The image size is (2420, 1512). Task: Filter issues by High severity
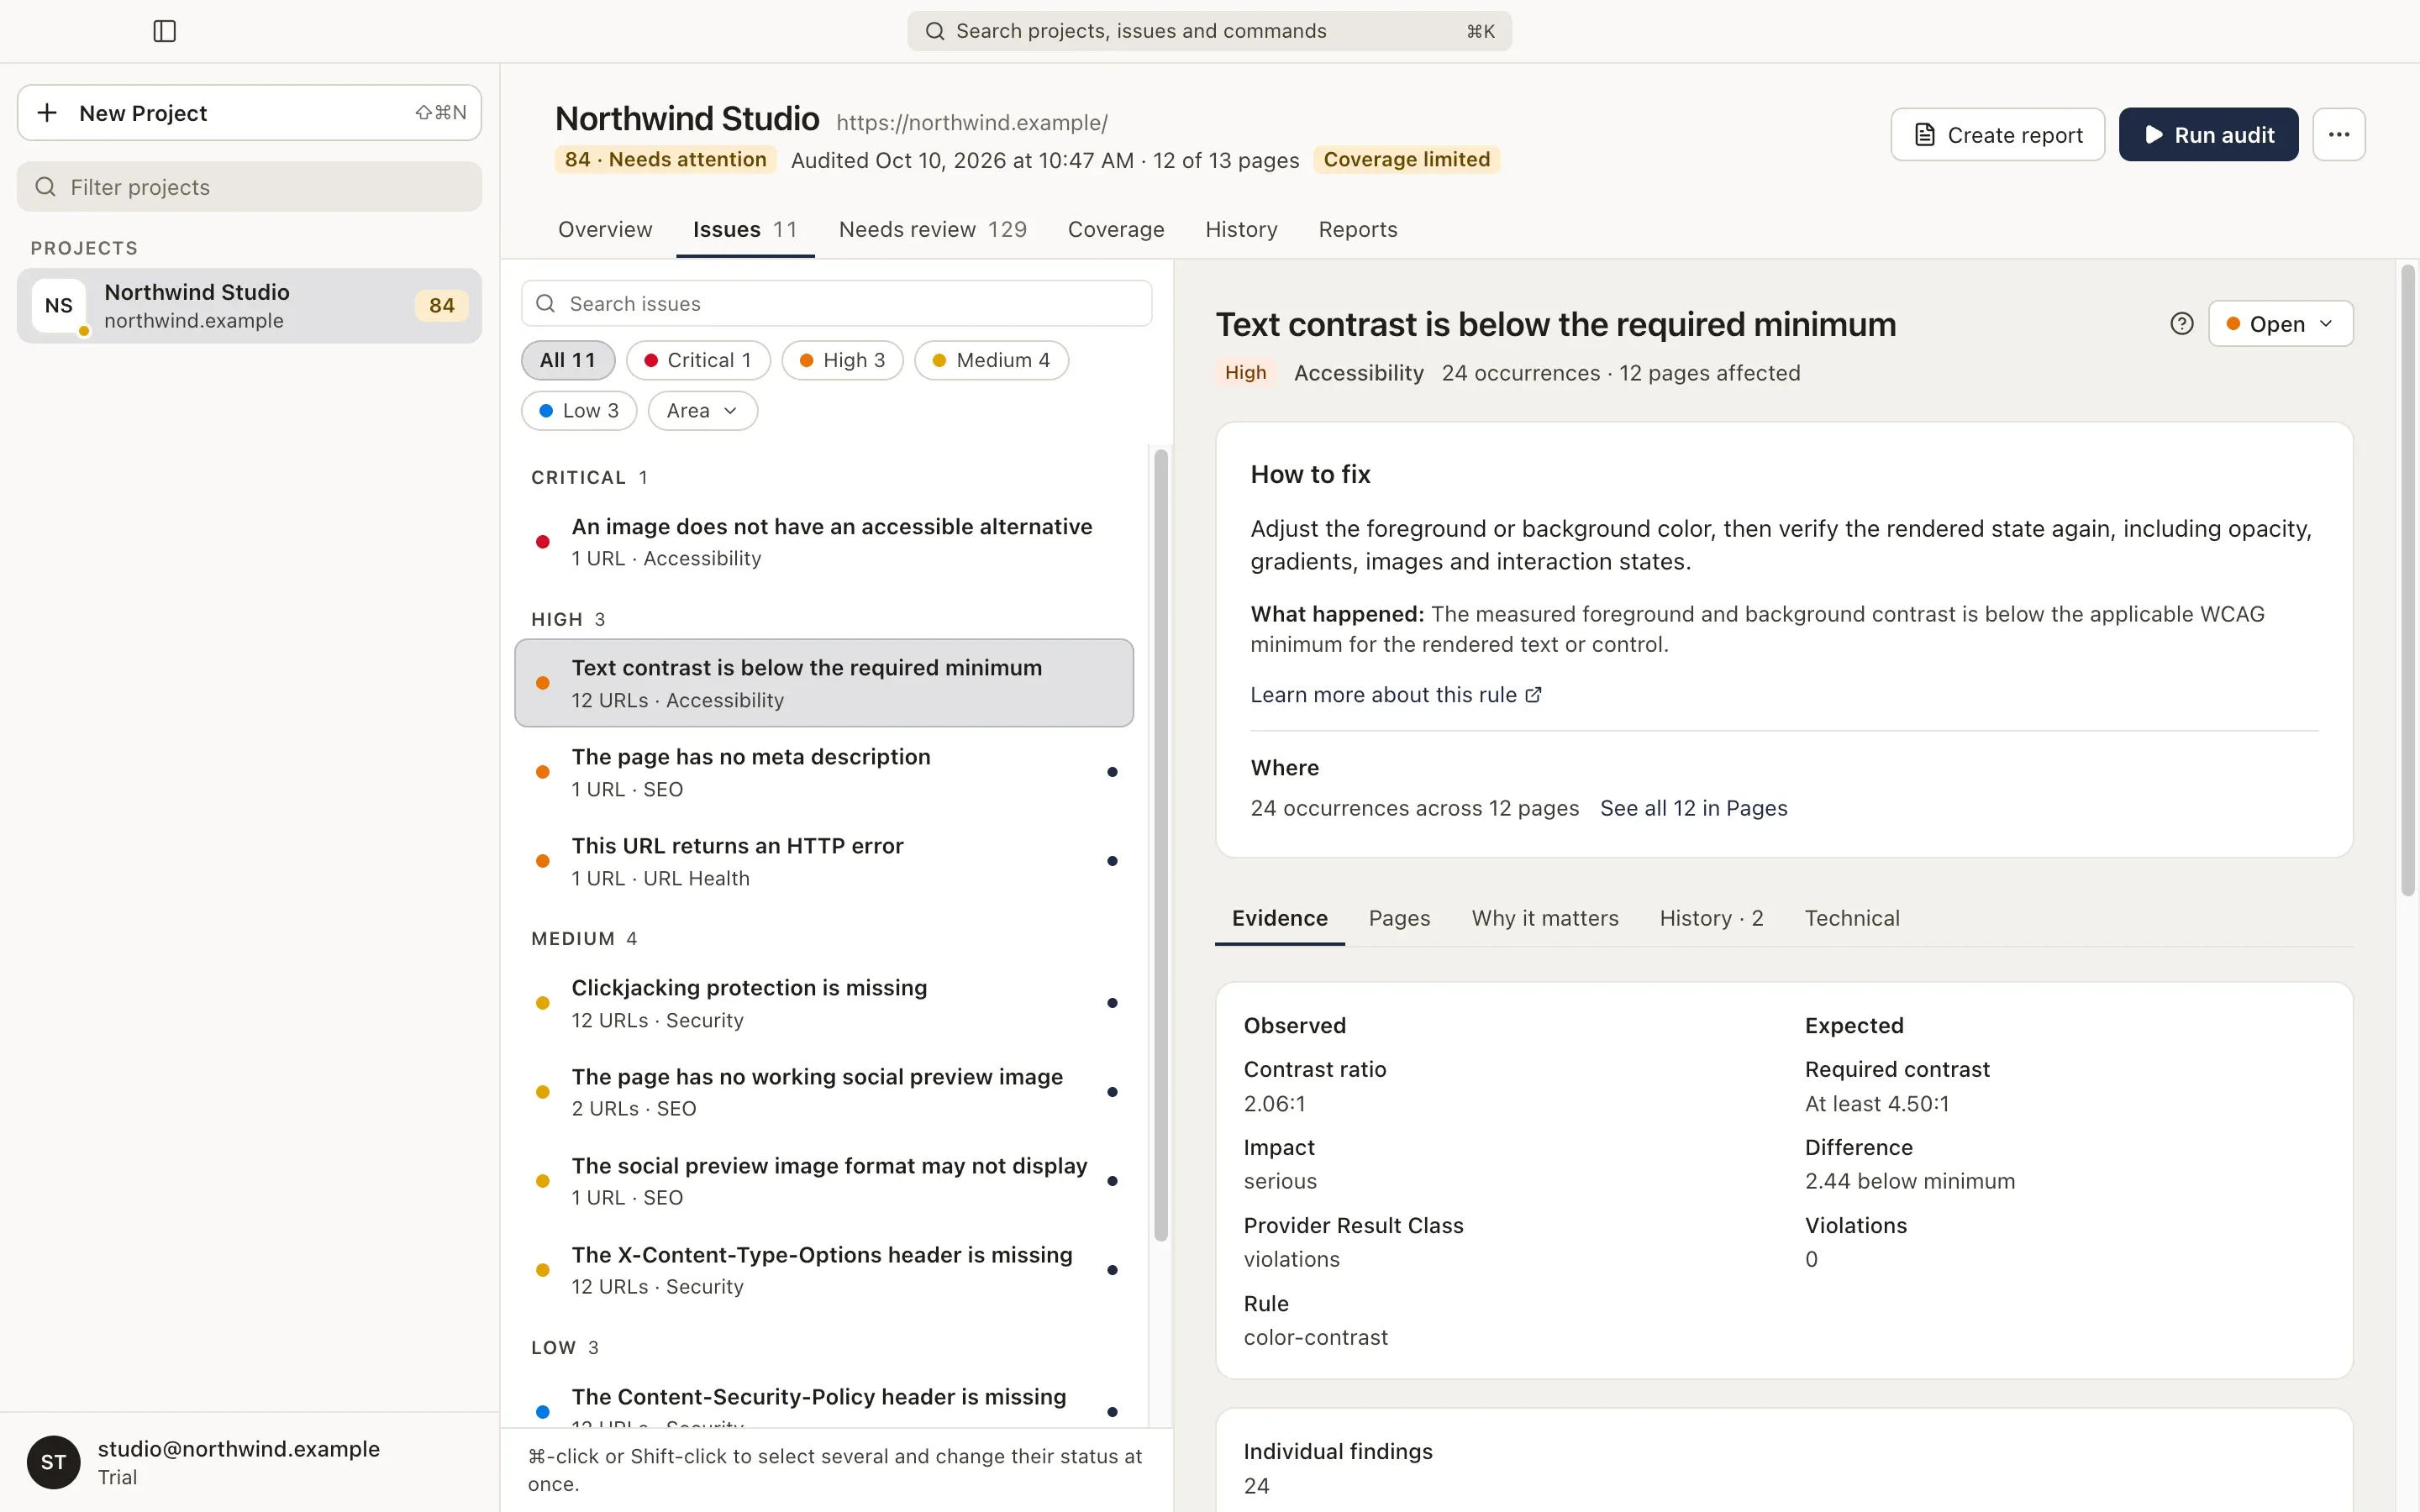pos(842,360)
